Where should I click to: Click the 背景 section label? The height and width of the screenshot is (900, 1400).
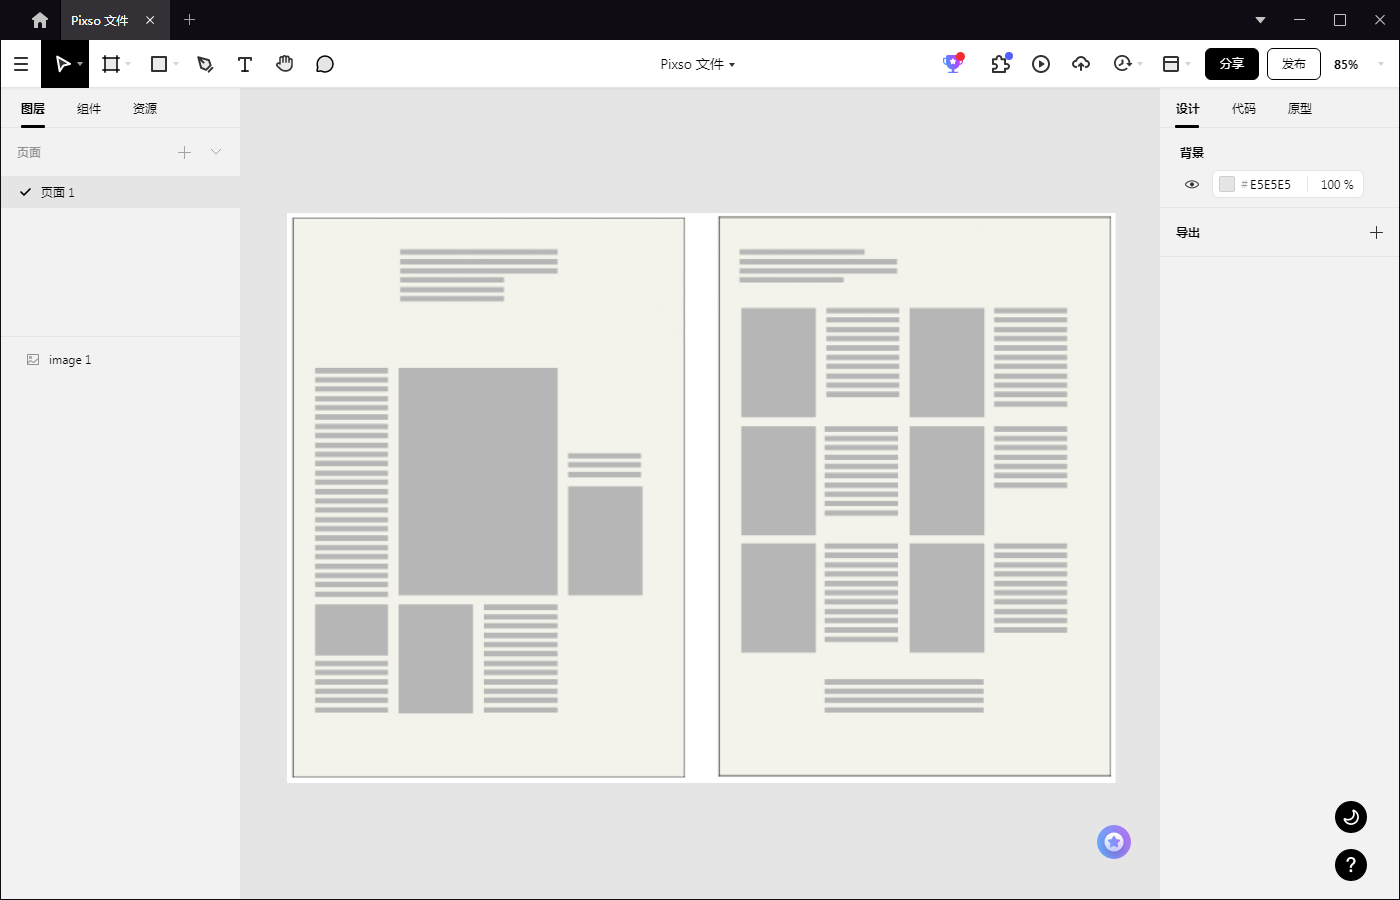point(1191,152)
